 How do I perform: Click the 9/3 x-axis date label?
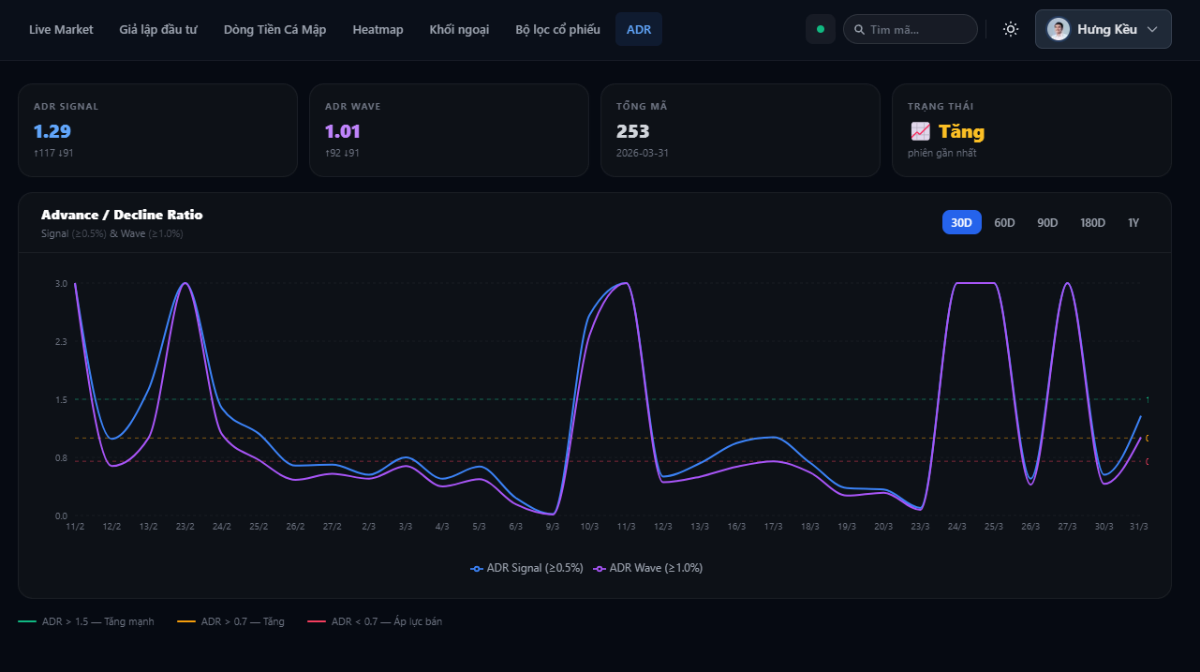tap(553, 526)
